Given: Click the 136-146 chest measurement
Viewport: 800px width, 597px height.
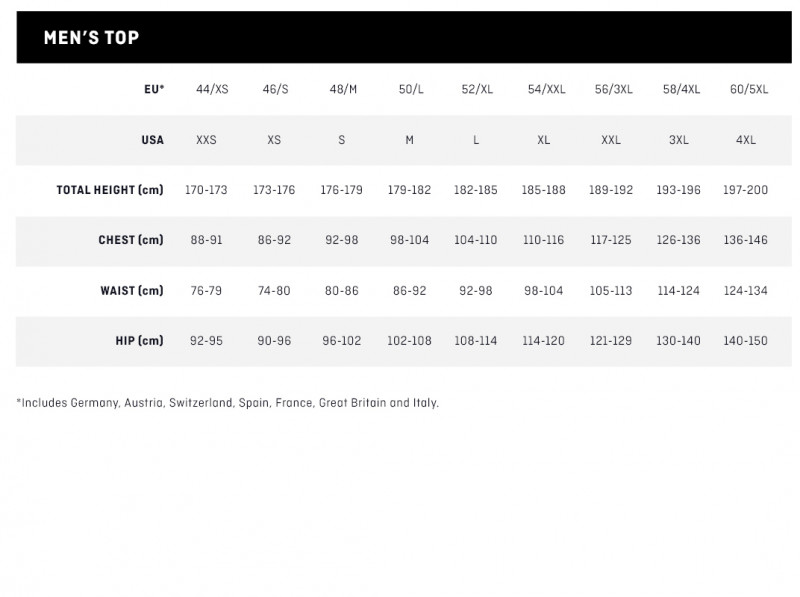Looking at the screenshot, I should [x=745, y=240].
